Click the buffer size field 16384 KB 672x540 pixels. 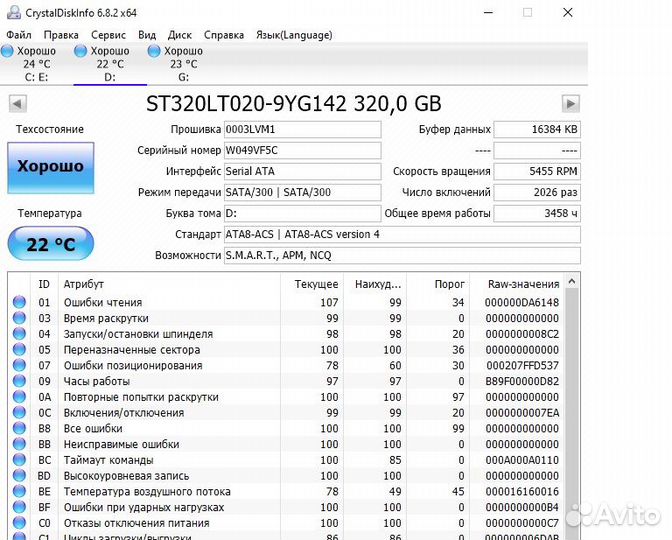[537, 129]
